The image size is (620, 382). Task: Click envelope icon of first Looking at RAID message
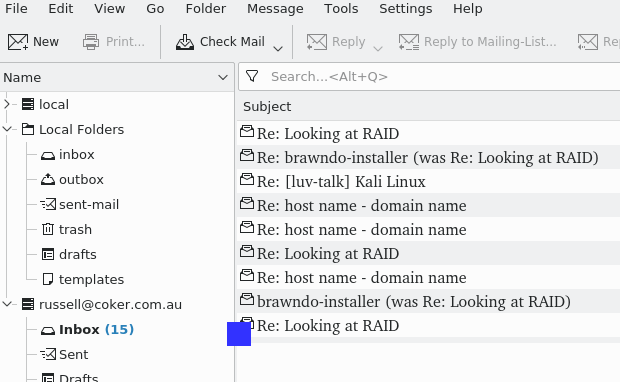click(247, 131)
